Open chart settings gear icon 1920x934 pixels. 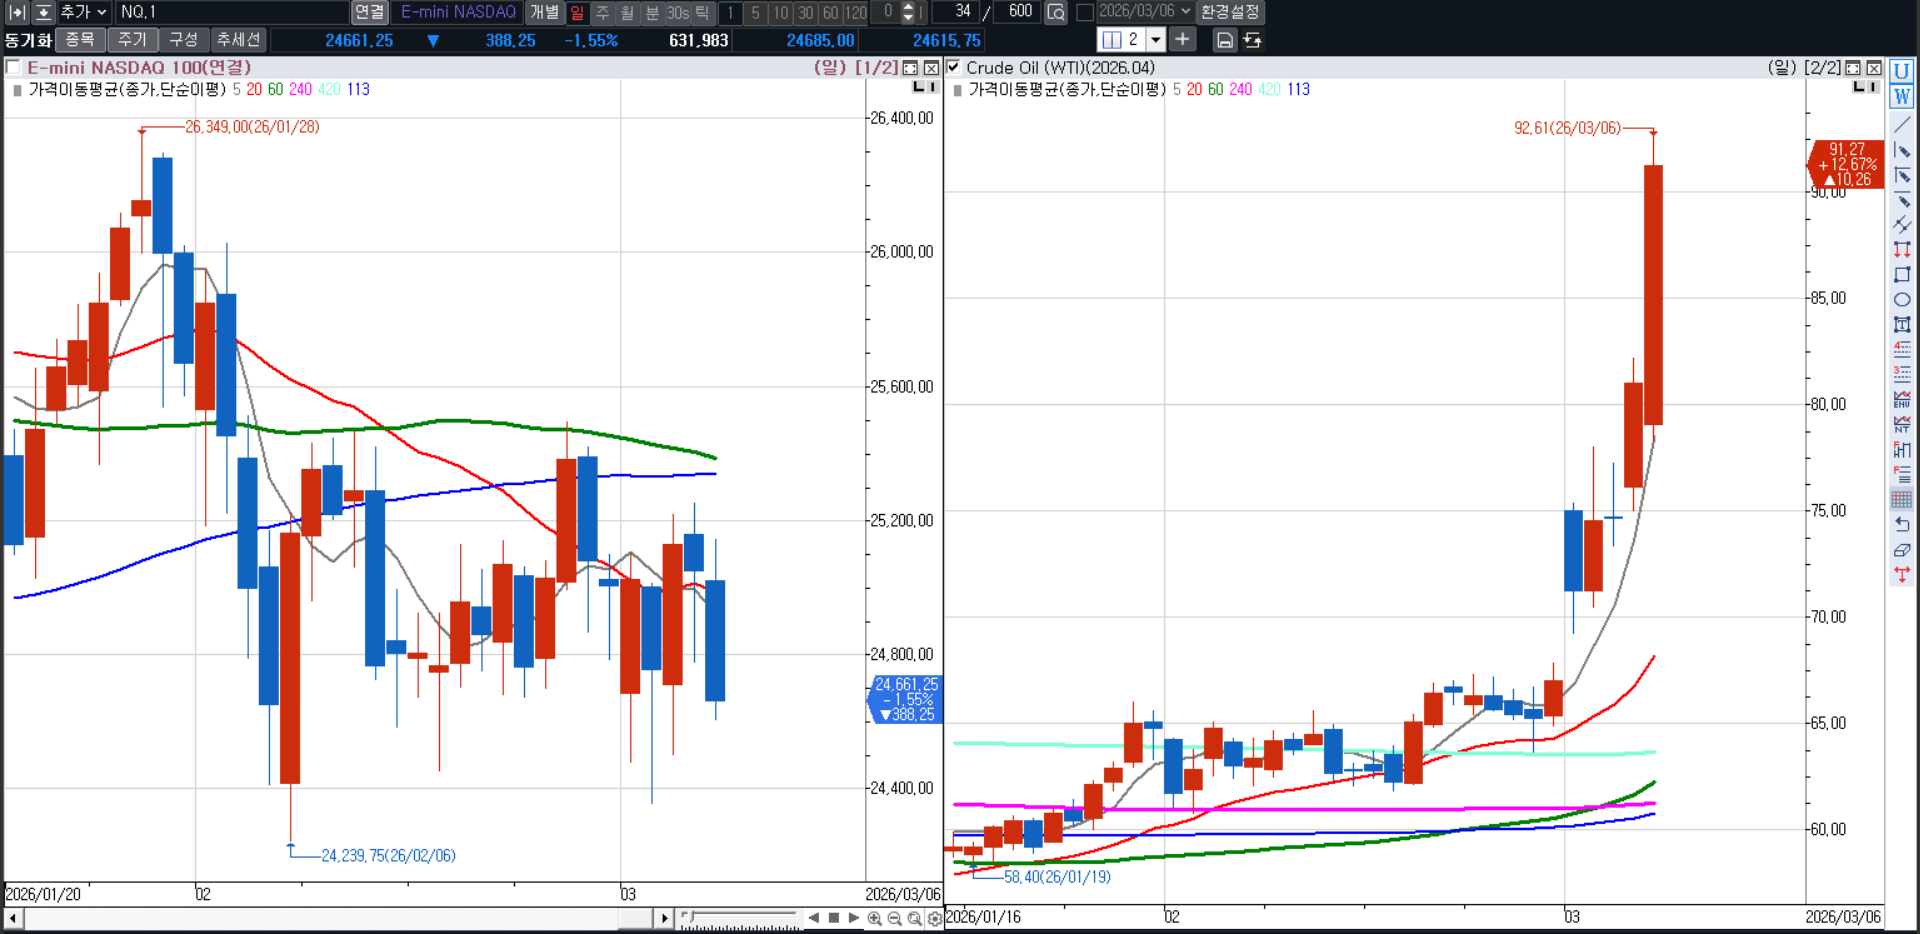coord(934,918)
